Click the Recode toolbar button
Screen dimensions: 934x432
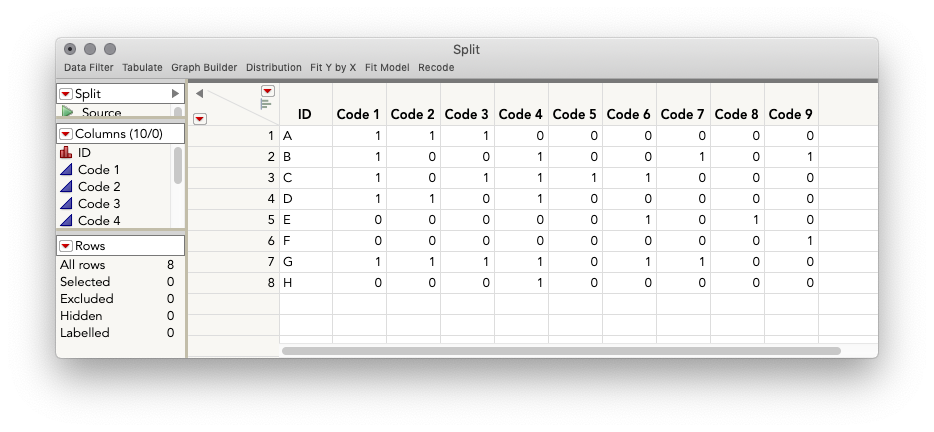click(436, 68)
